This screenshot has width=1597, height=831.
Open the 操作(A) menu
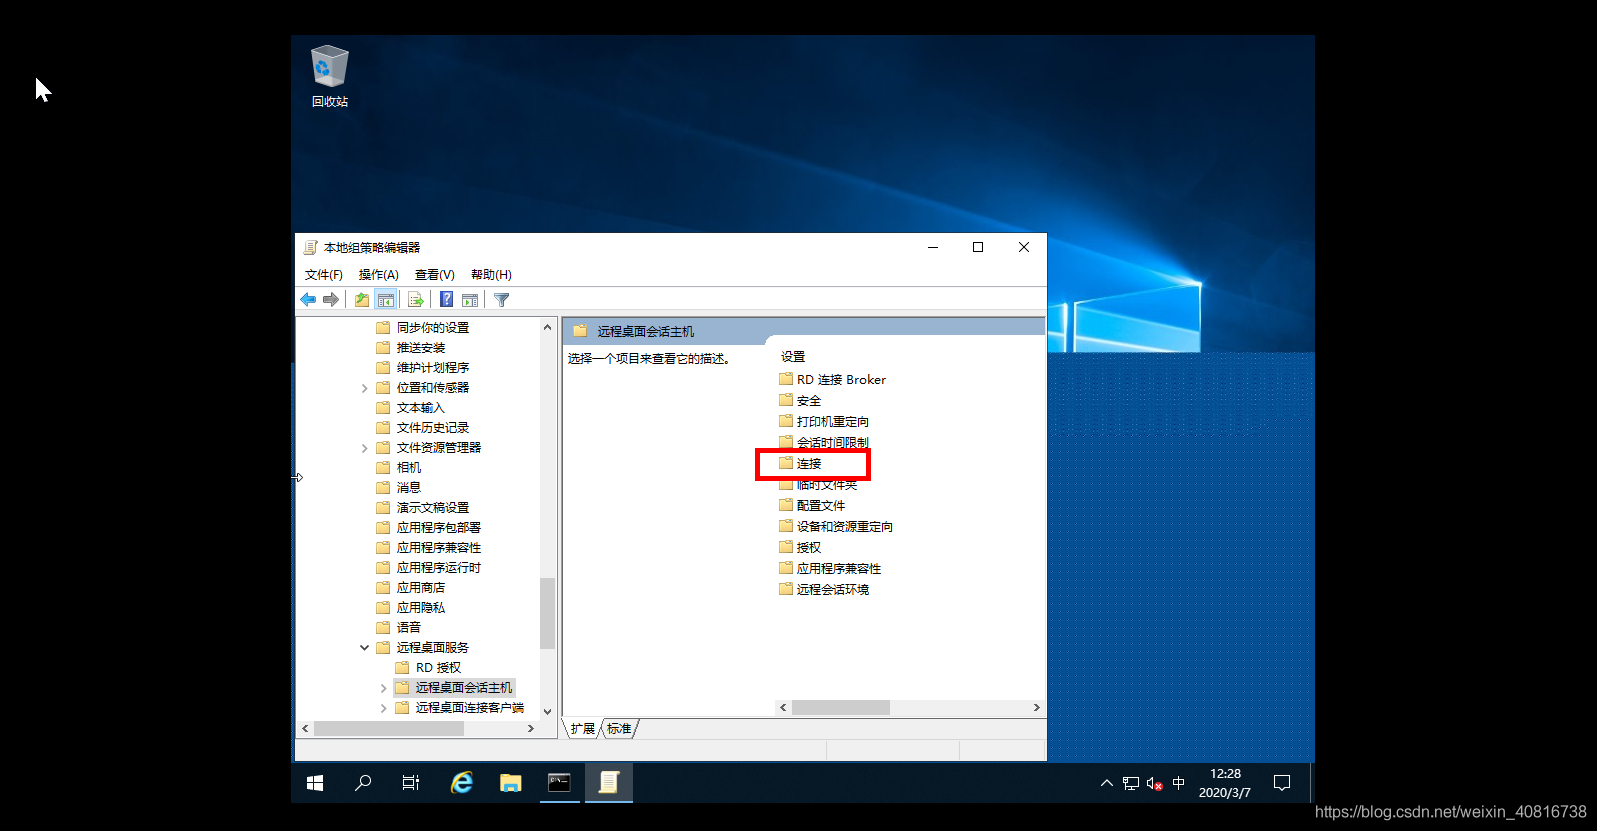378,275
